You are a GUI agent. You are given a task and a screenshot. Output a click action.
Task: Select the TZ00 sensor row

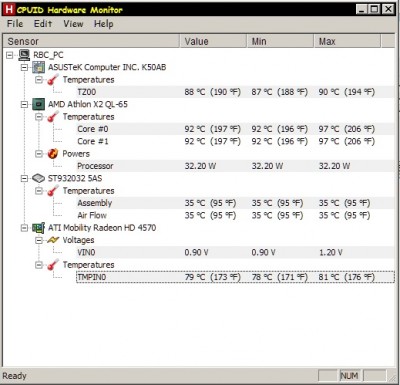235,92
